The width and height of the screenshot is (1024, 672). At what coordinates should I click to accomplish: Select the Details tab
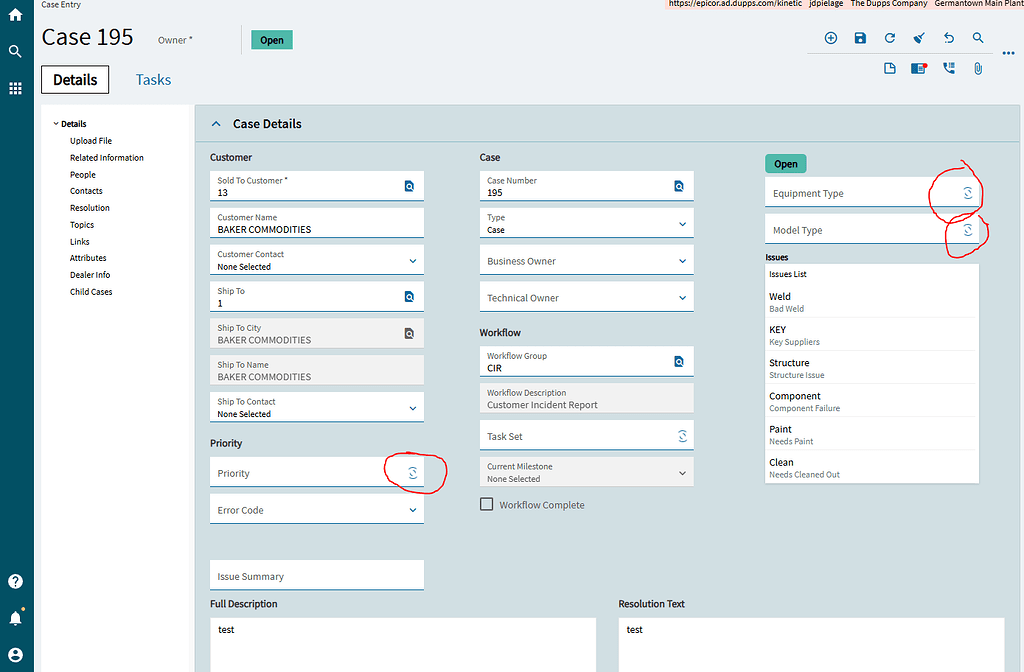(75, 79)
